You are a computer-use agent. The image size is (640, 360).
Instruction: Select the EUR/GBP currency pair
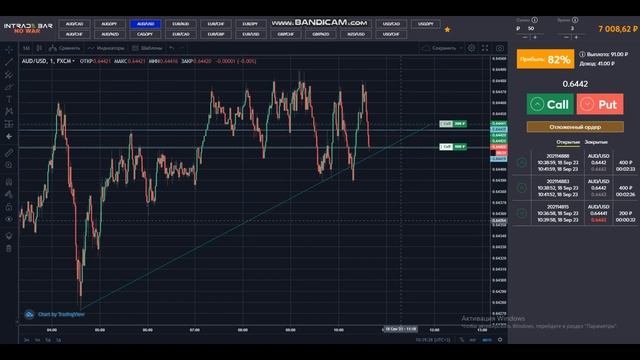click(x=216, y=34)
